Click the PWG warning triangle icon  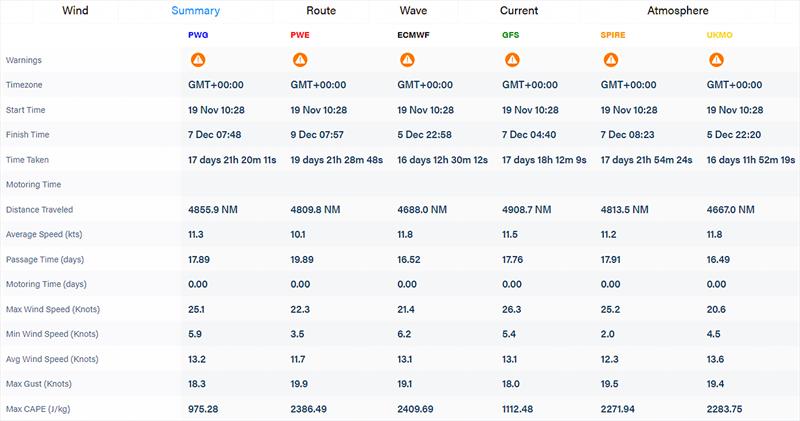point(197,60)
